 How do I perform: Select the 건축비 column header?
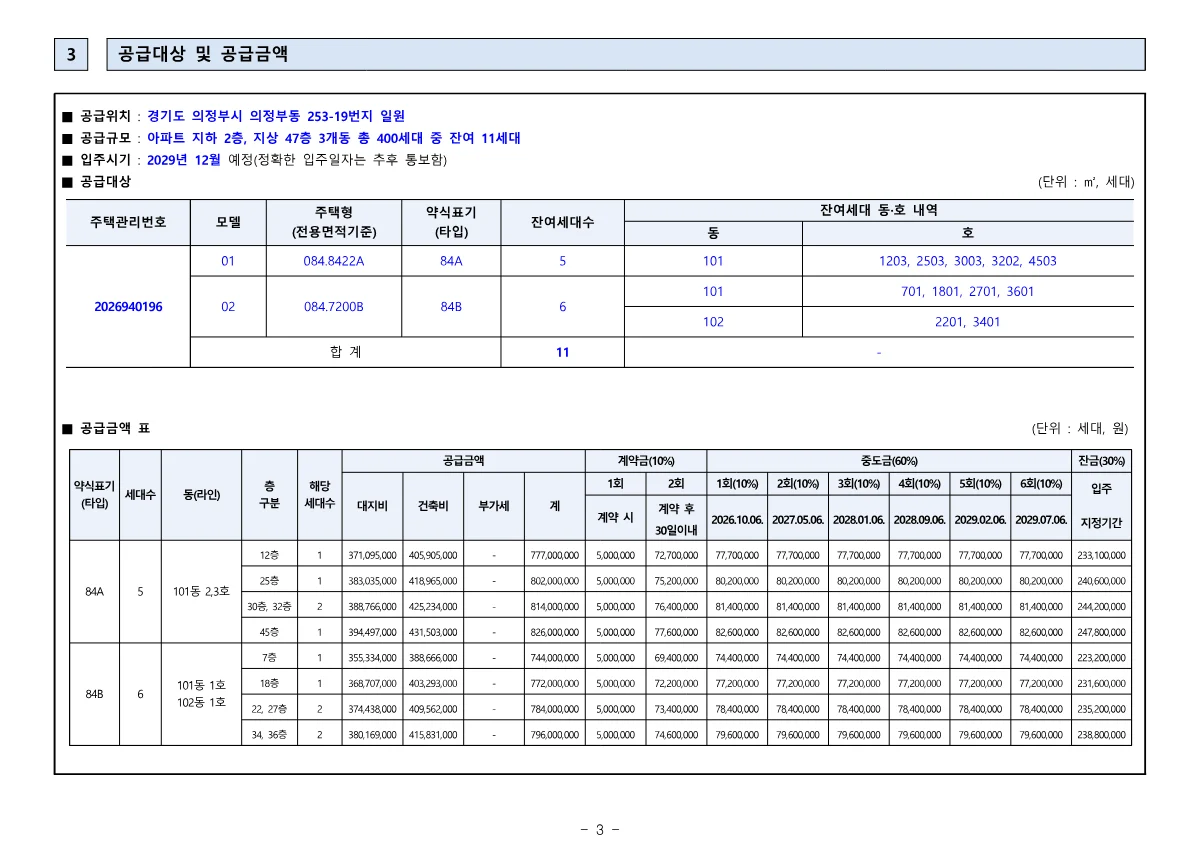tap(433, 506)
